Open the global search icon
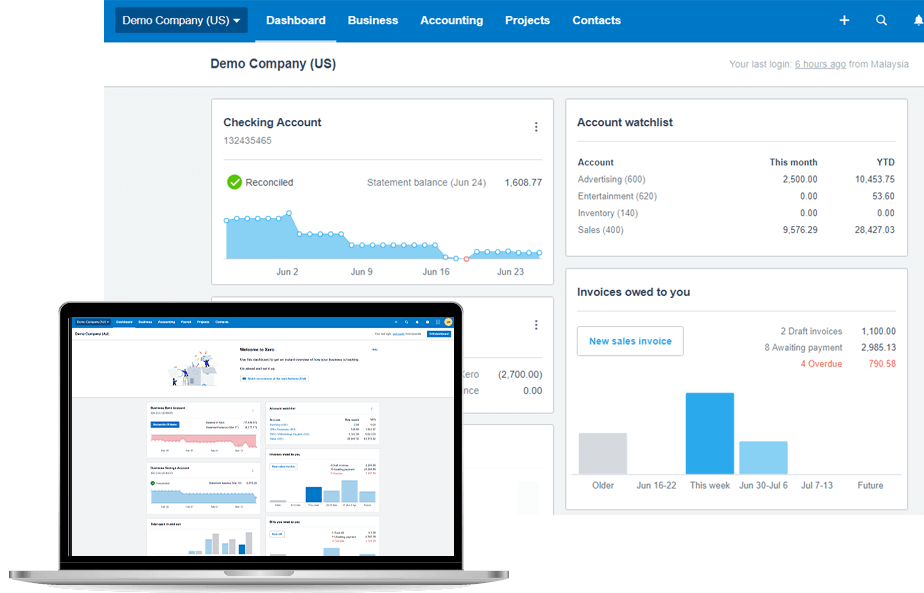Image resolution: width=924 pixels, height=593 pixels. point(881,20)
